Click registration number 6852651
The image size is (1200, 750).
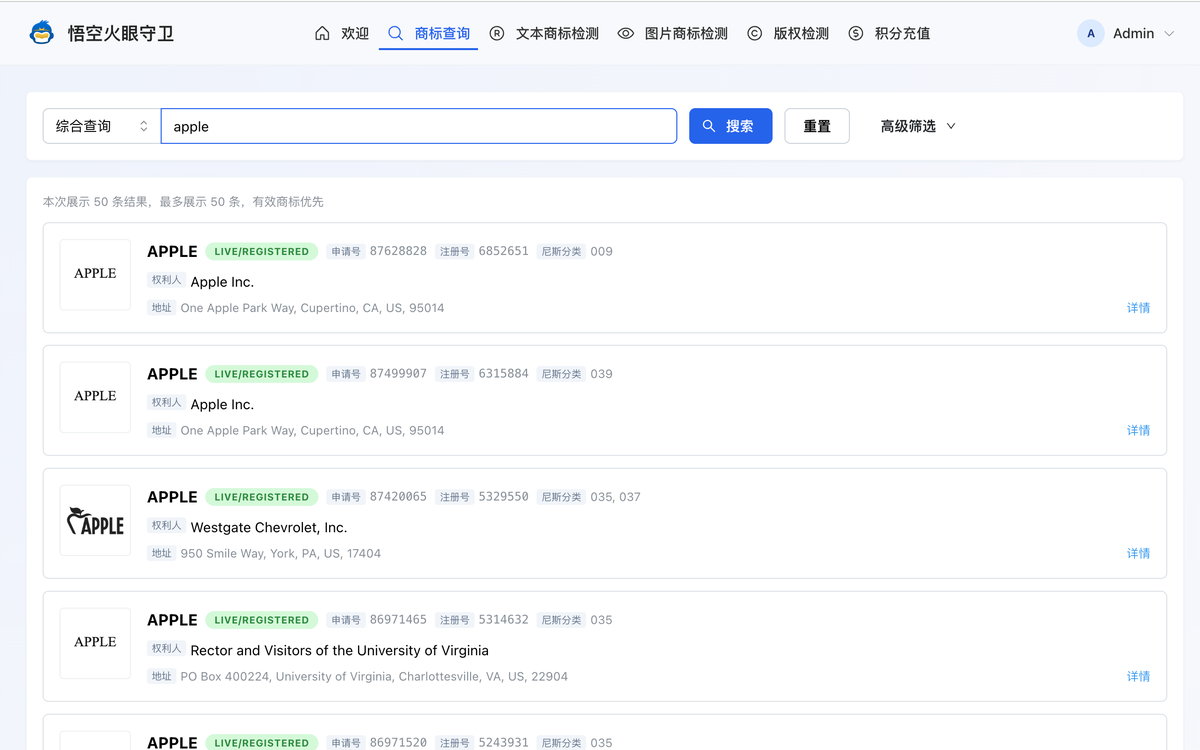click(503, 251)
